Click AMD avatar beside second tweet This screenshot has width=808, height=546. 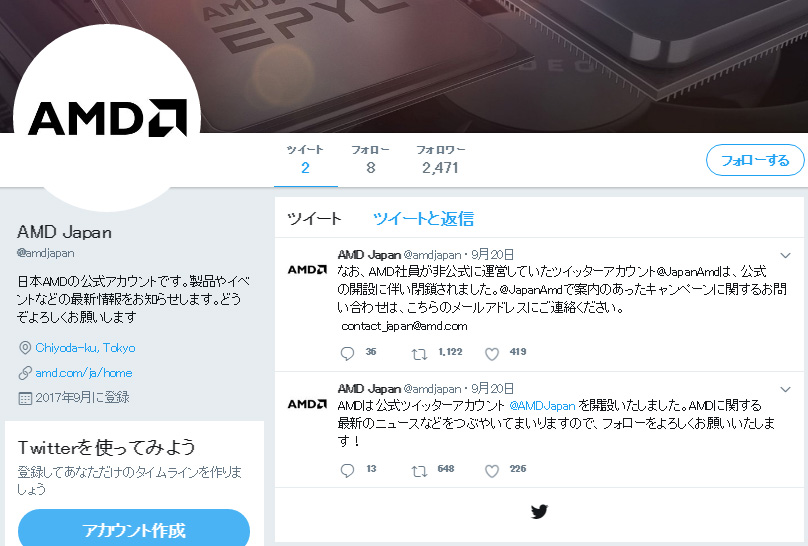[x=307, y=404]
